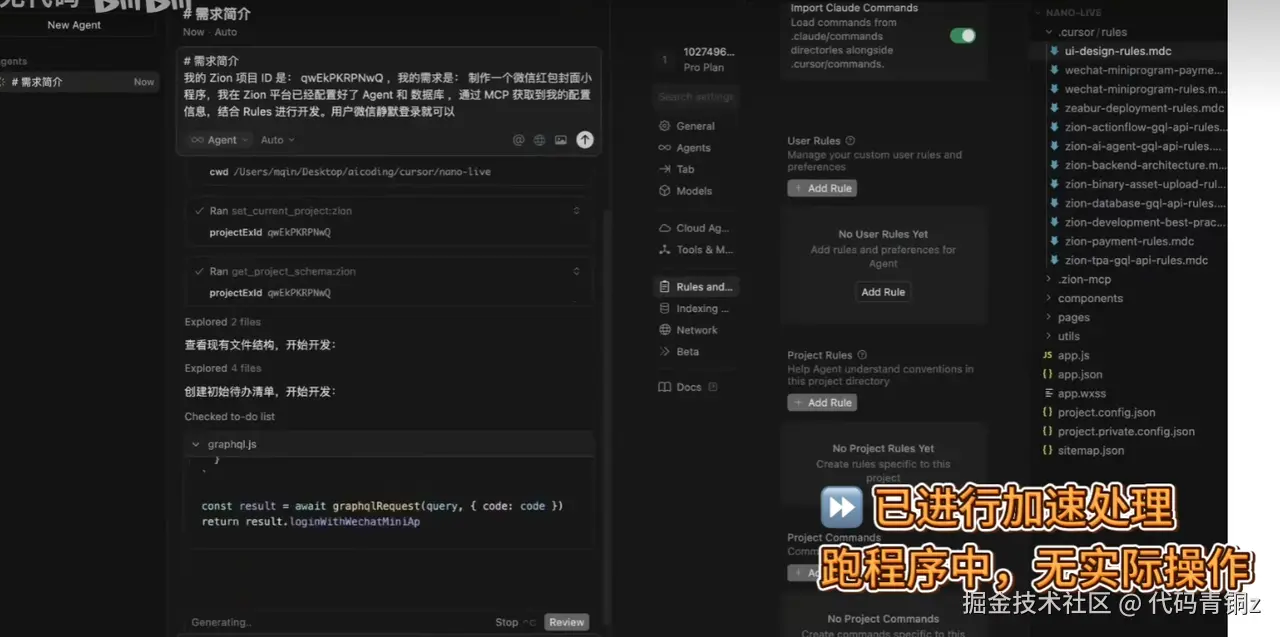This screenshot has width=1280, height=637.
Task: Click Checked to-do list entry
Action: tap(229, 416)
